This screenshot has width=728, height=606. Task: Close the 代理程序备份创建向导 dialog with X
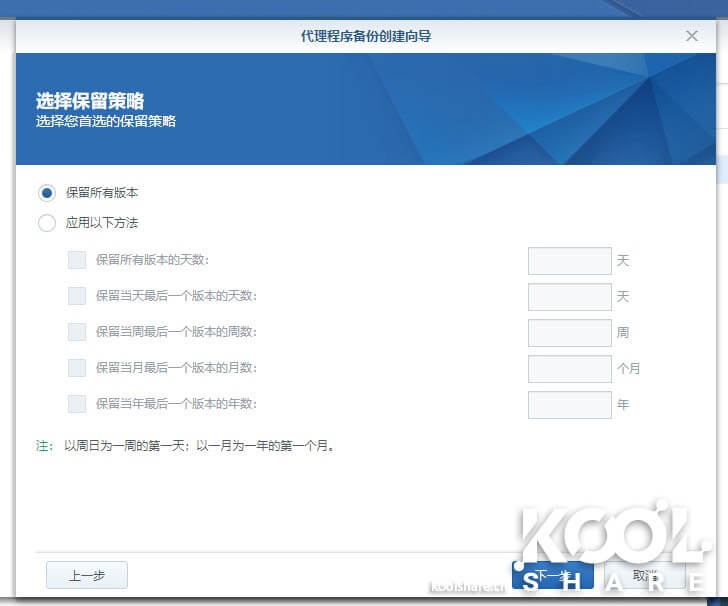tap(691, 35)
